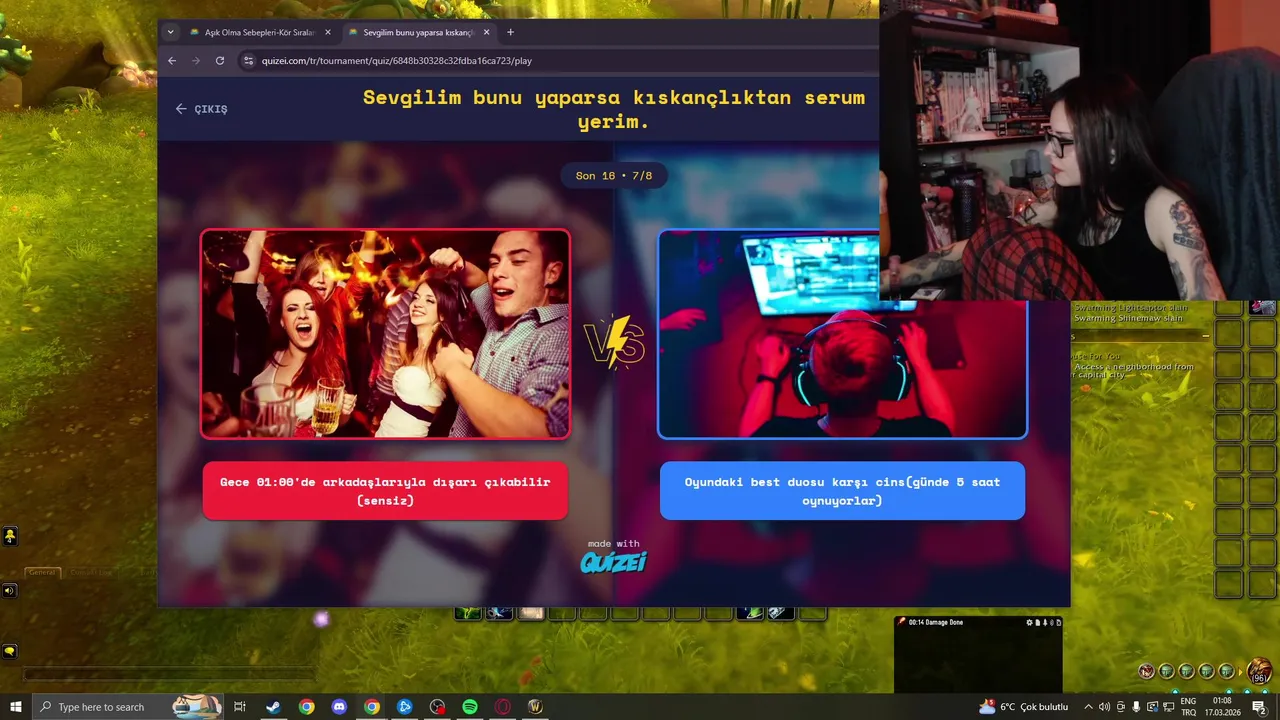Open the volume control in system tray
Screen dimensions: 1280x720
(1104, 707)
